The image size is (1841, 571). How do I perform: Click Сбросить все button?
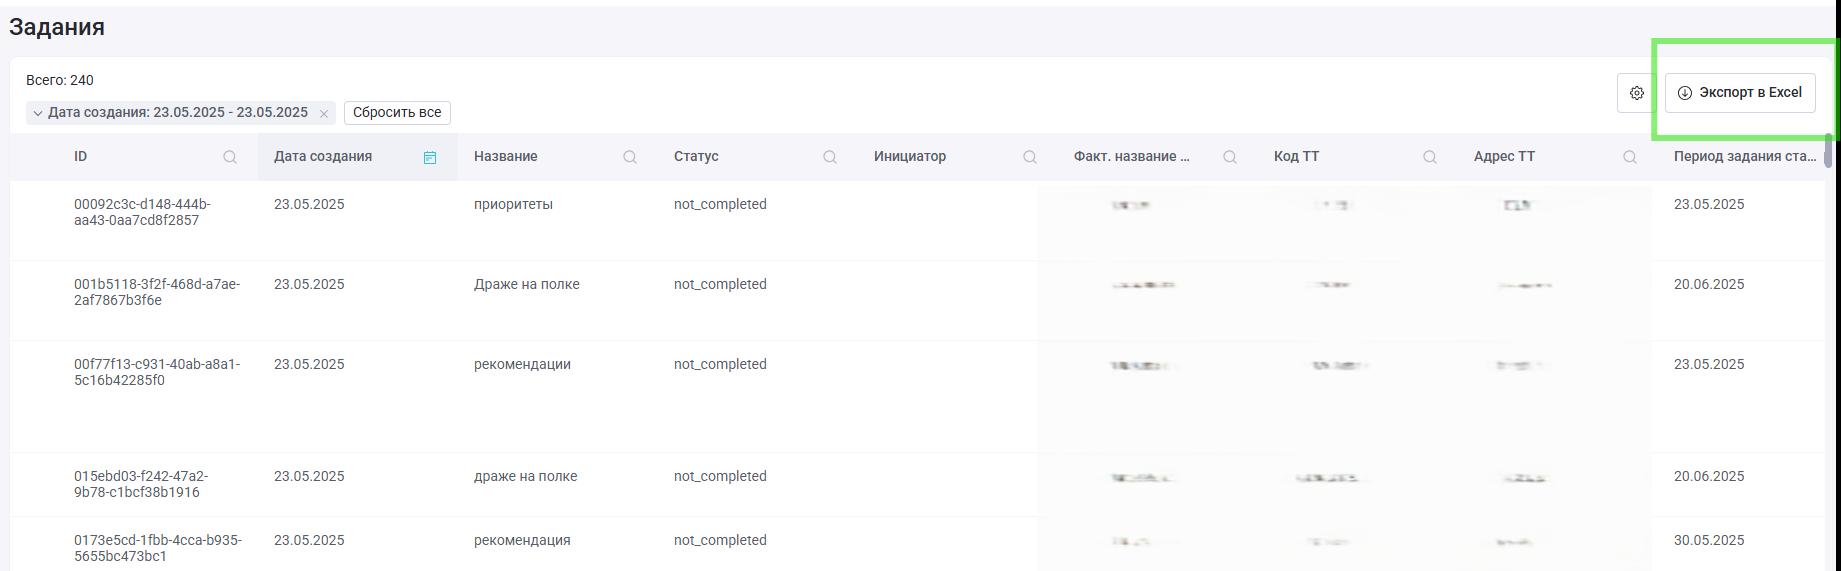click(x=397, y=113)
